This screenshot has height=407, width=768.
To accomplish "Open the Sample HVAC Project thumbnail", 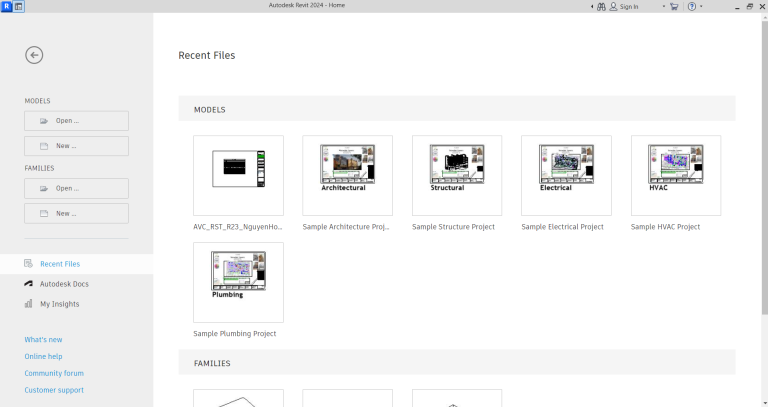I will click(x=675, y=176).
